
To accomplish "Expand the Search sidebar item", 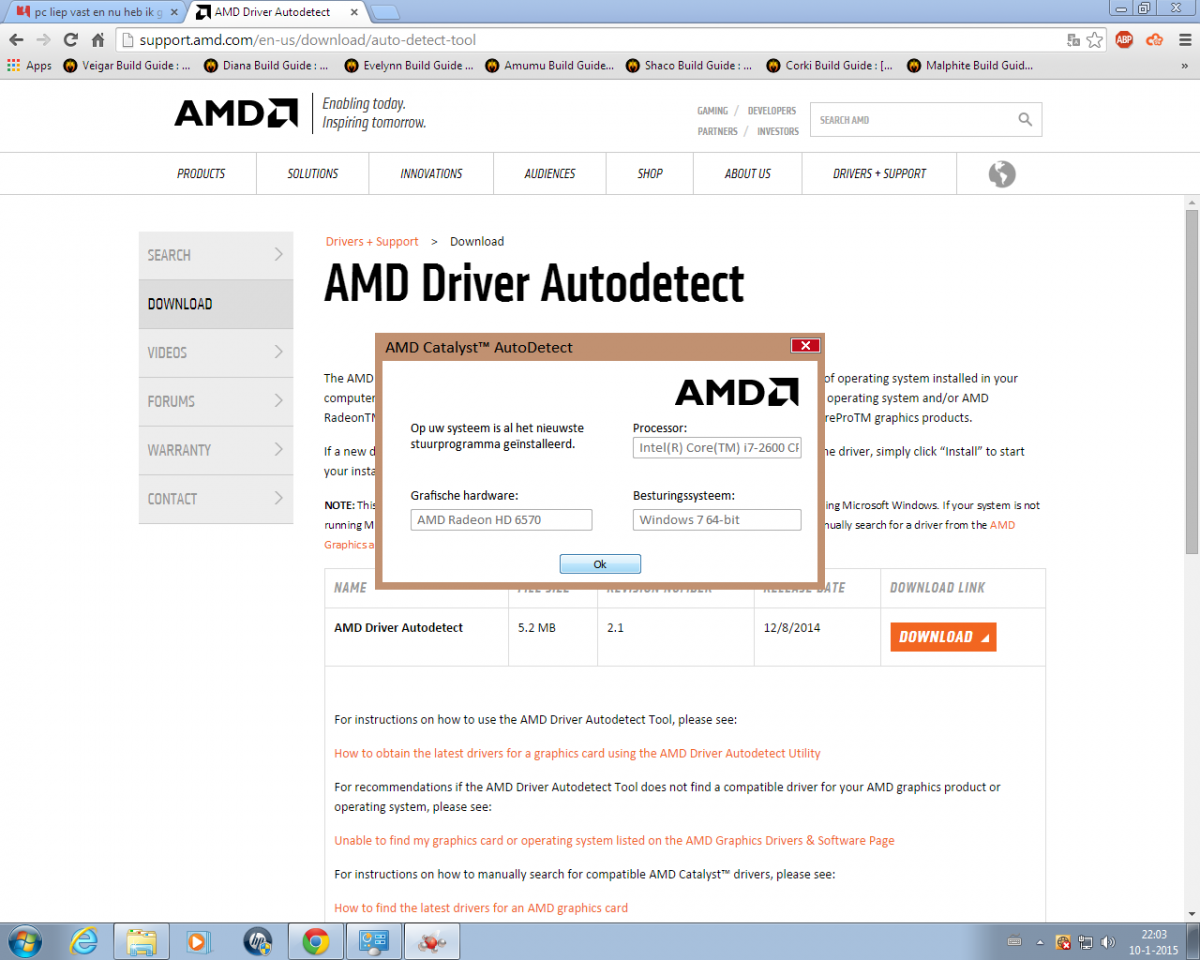I will coord(216,255).
